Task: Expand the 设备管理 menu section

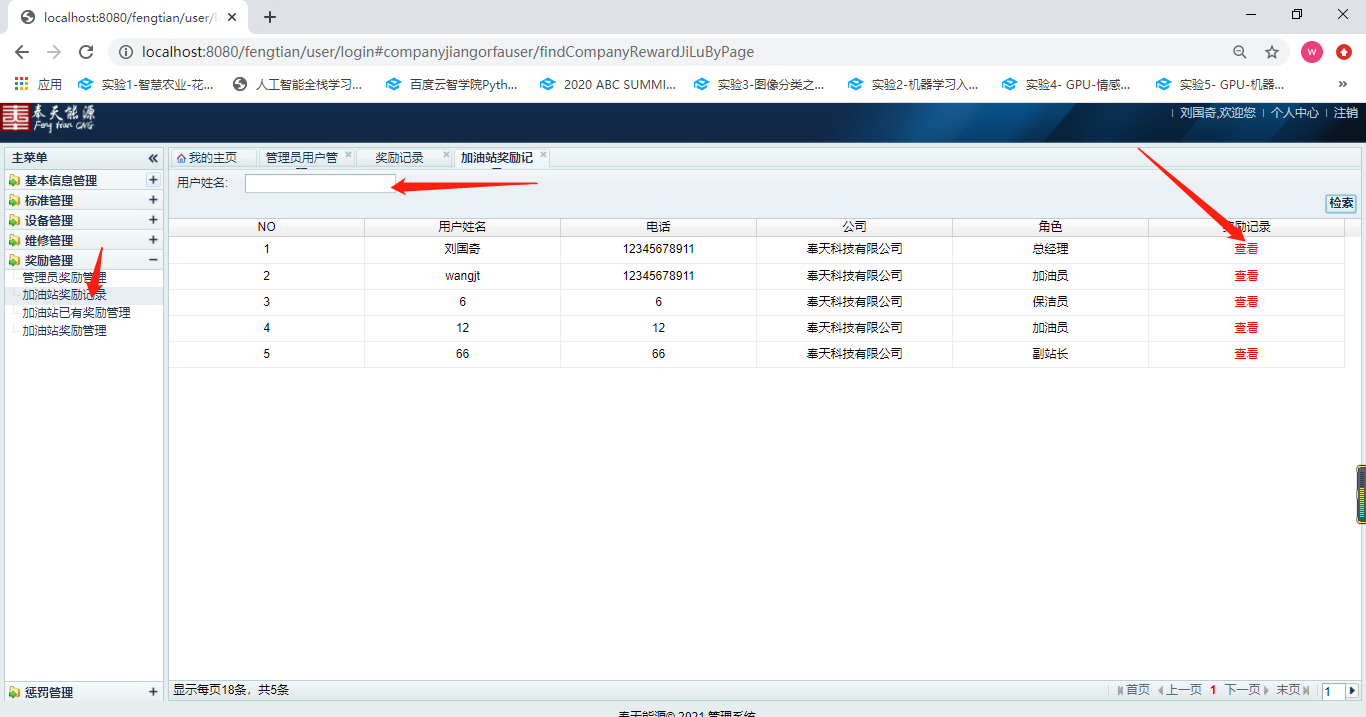Action: click(x=153, y=220)
